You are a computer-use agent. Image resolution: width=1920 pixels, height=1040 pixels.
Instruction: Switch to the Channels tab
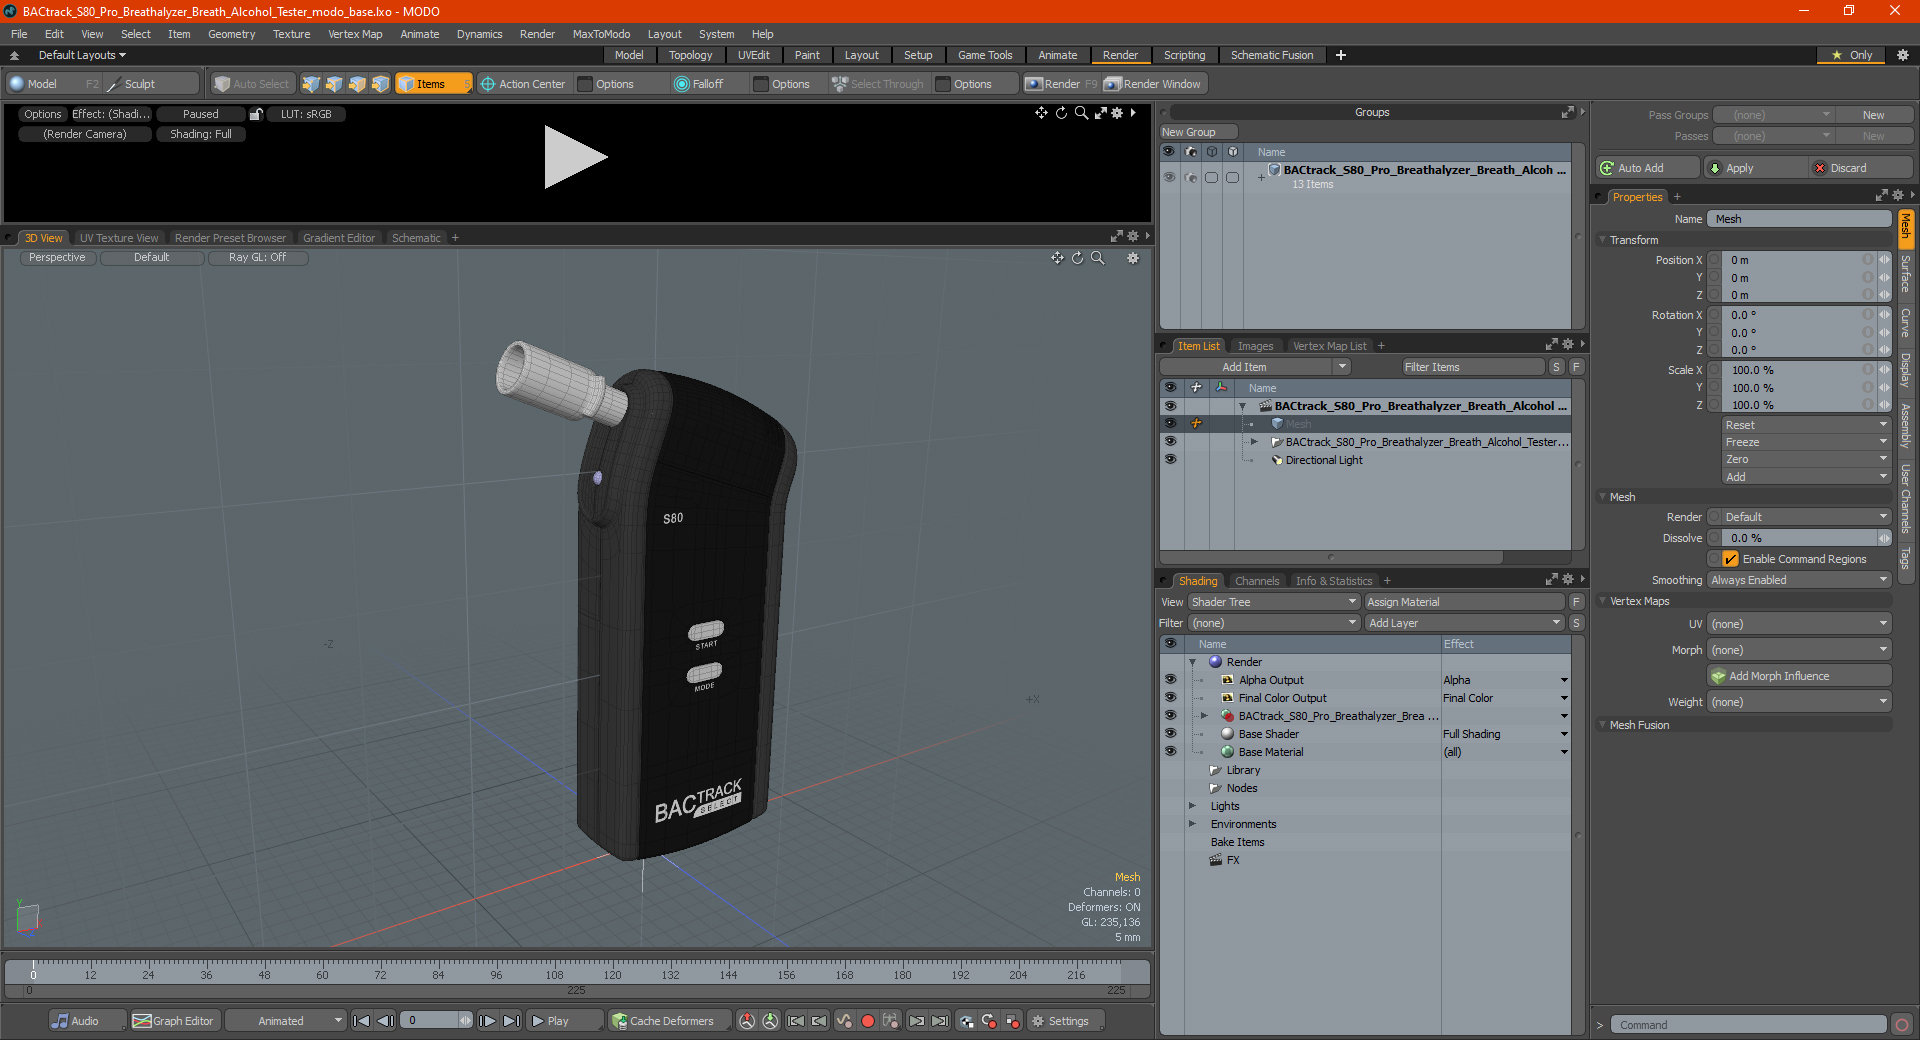point(1256,581)
